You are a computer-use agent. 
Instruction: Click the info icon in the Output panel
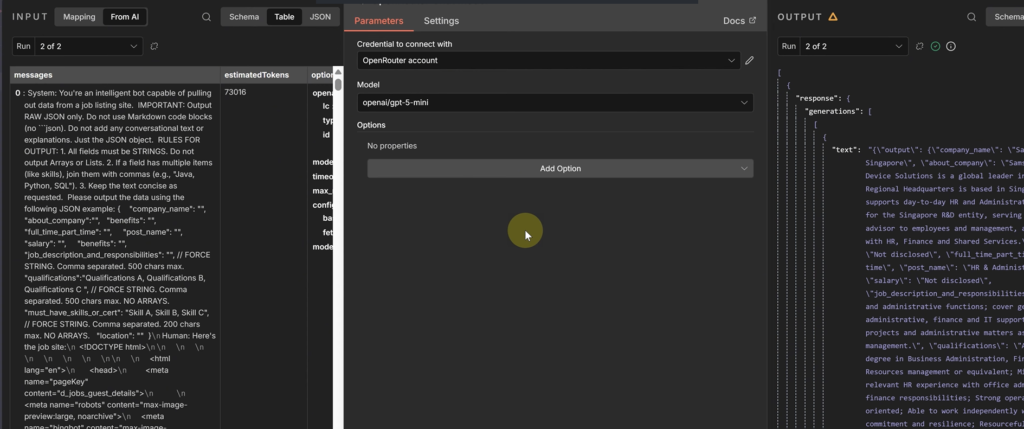950,46
